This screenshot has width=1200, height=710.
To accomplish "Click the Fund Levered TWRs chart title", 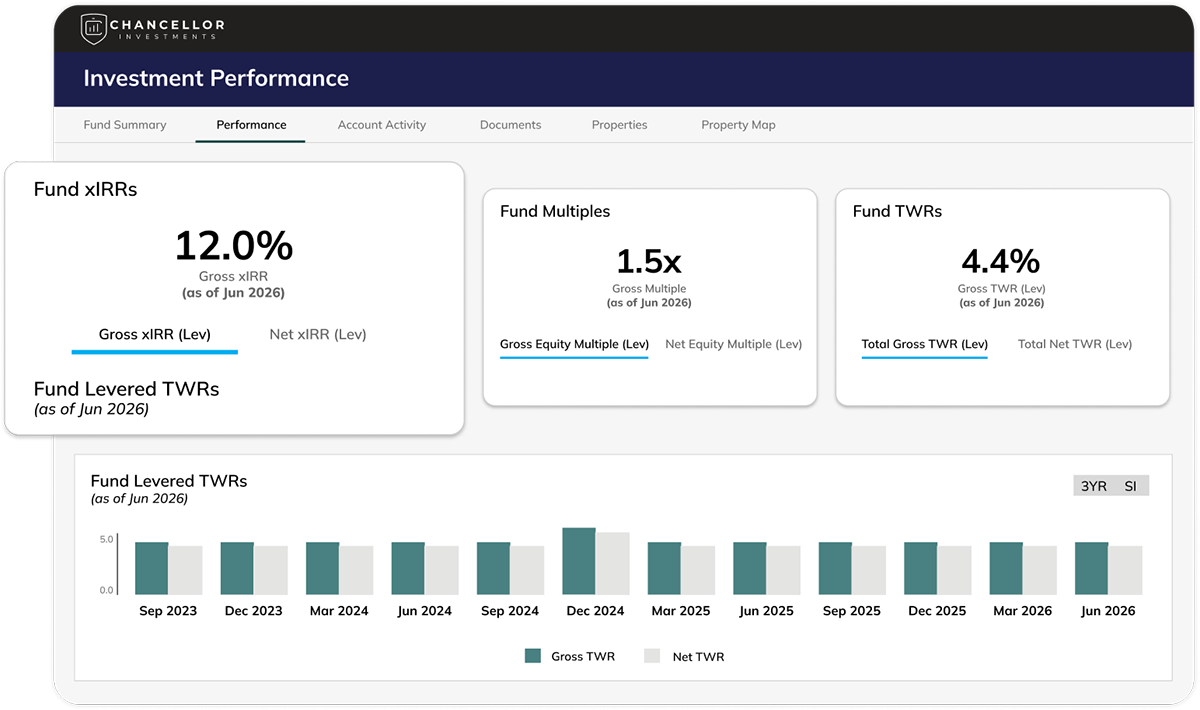I will click(169, 481).
